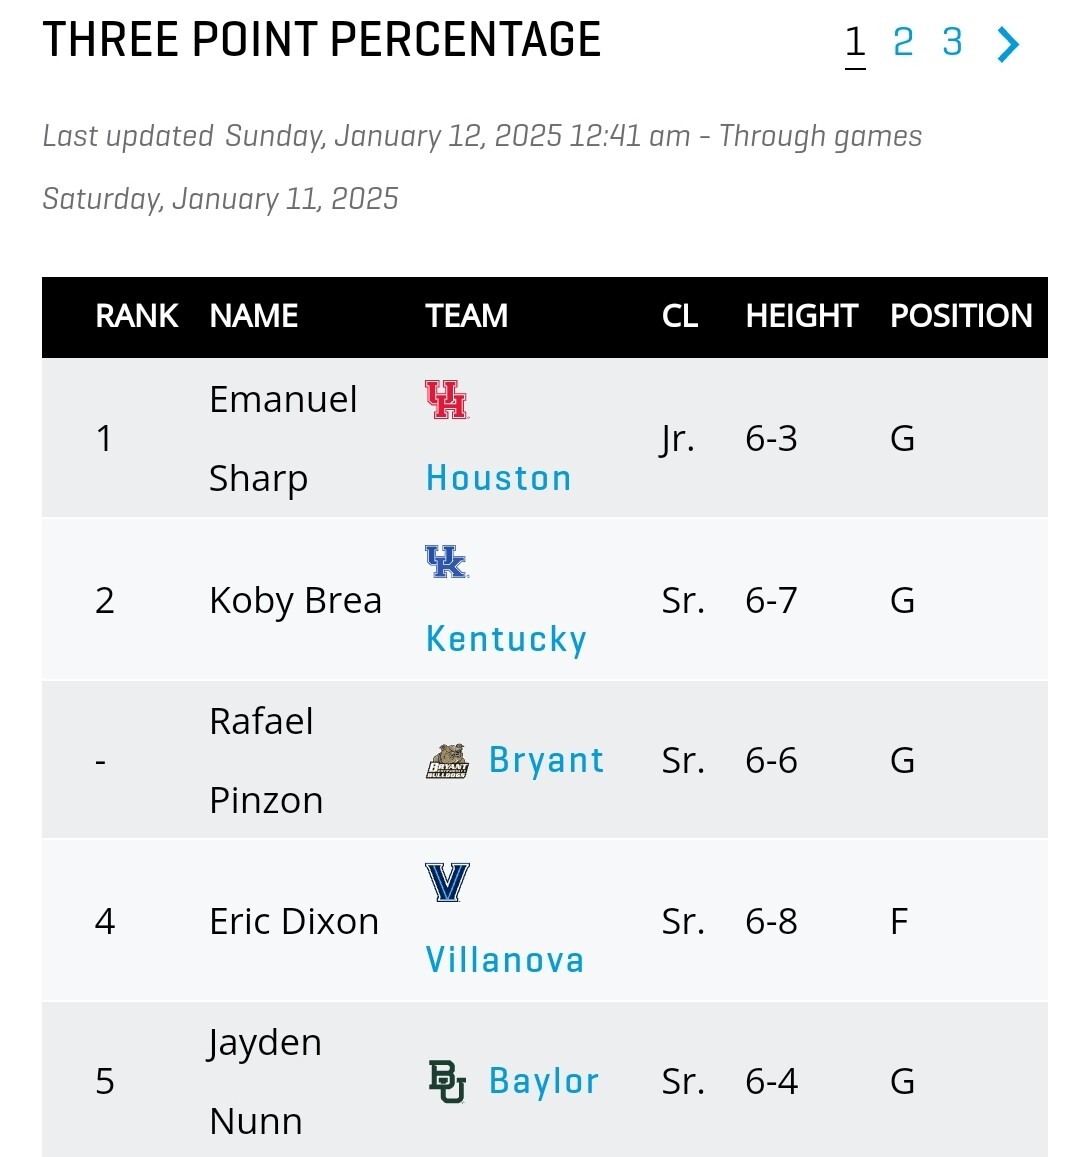Click the Baylor BU logo icon
This screenshot has height=1157, width=1080.
pos(447,1082)
